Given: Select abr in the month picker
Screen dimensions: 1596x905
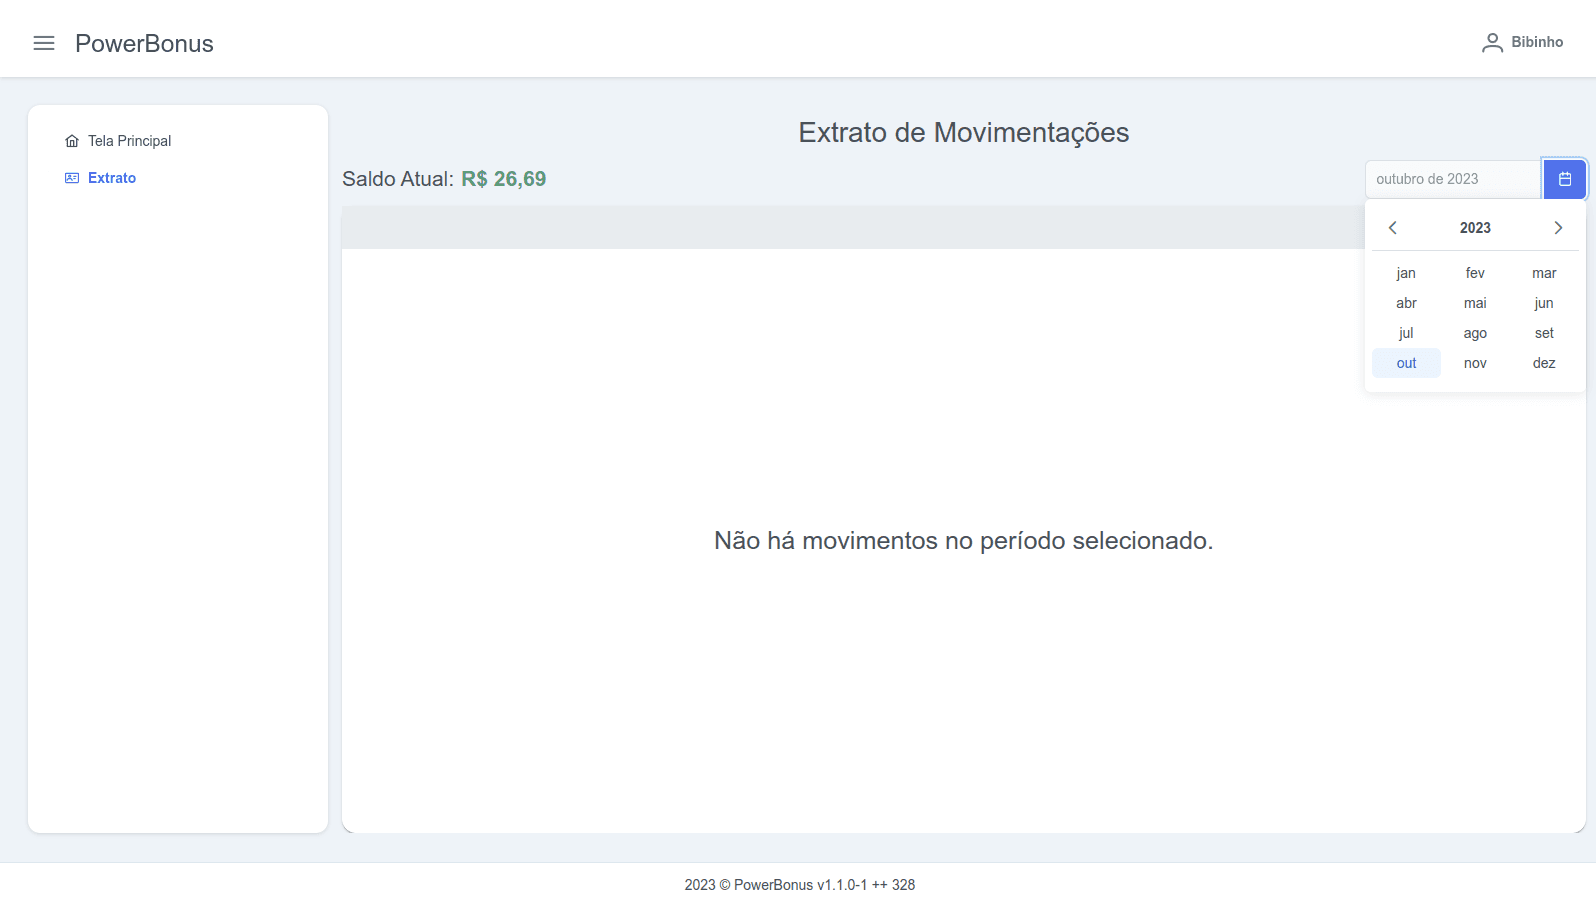Looking at the screenshot, I should coord(1406,303).
